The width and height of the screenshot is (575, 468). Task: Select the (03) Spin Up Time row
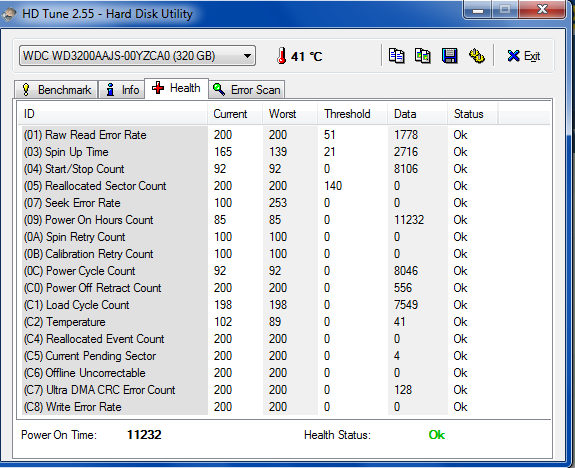coord(284,152)
